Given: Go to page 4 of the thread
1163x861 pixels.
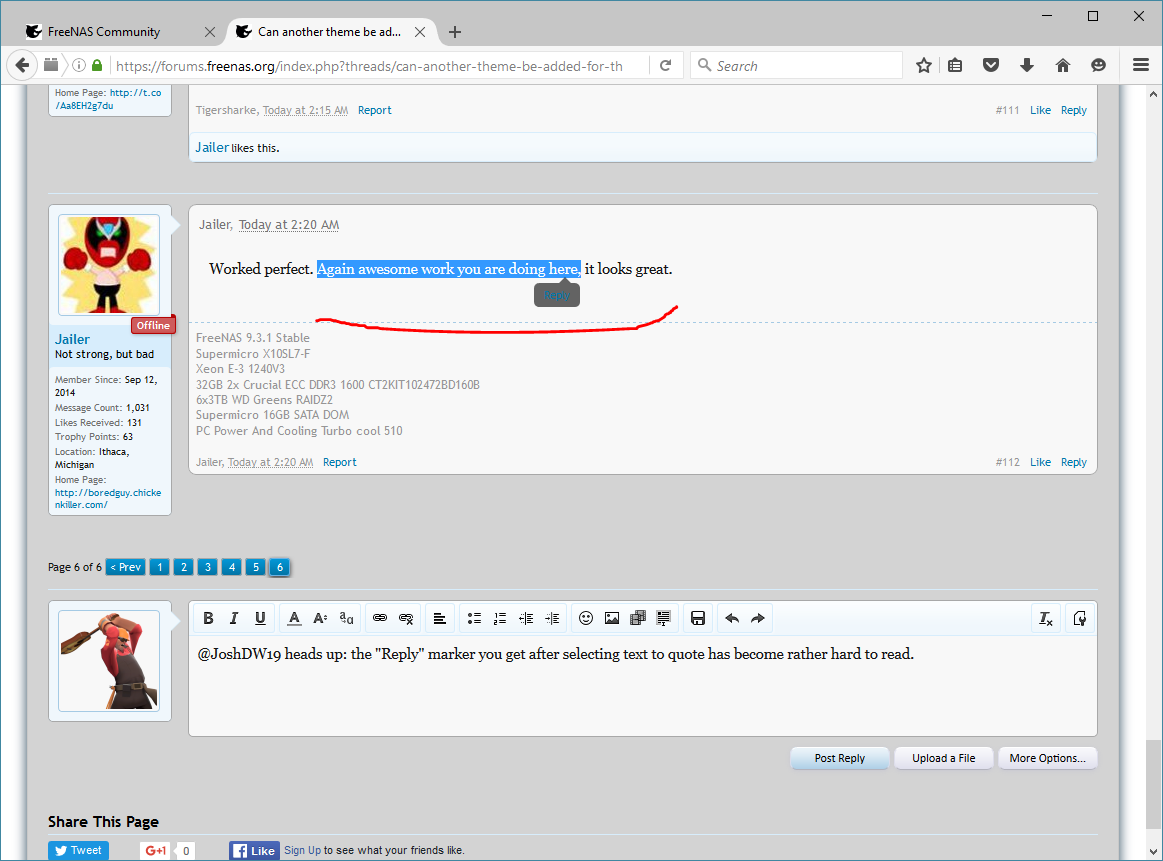Looking at the screenshot, I should [232, 567].
